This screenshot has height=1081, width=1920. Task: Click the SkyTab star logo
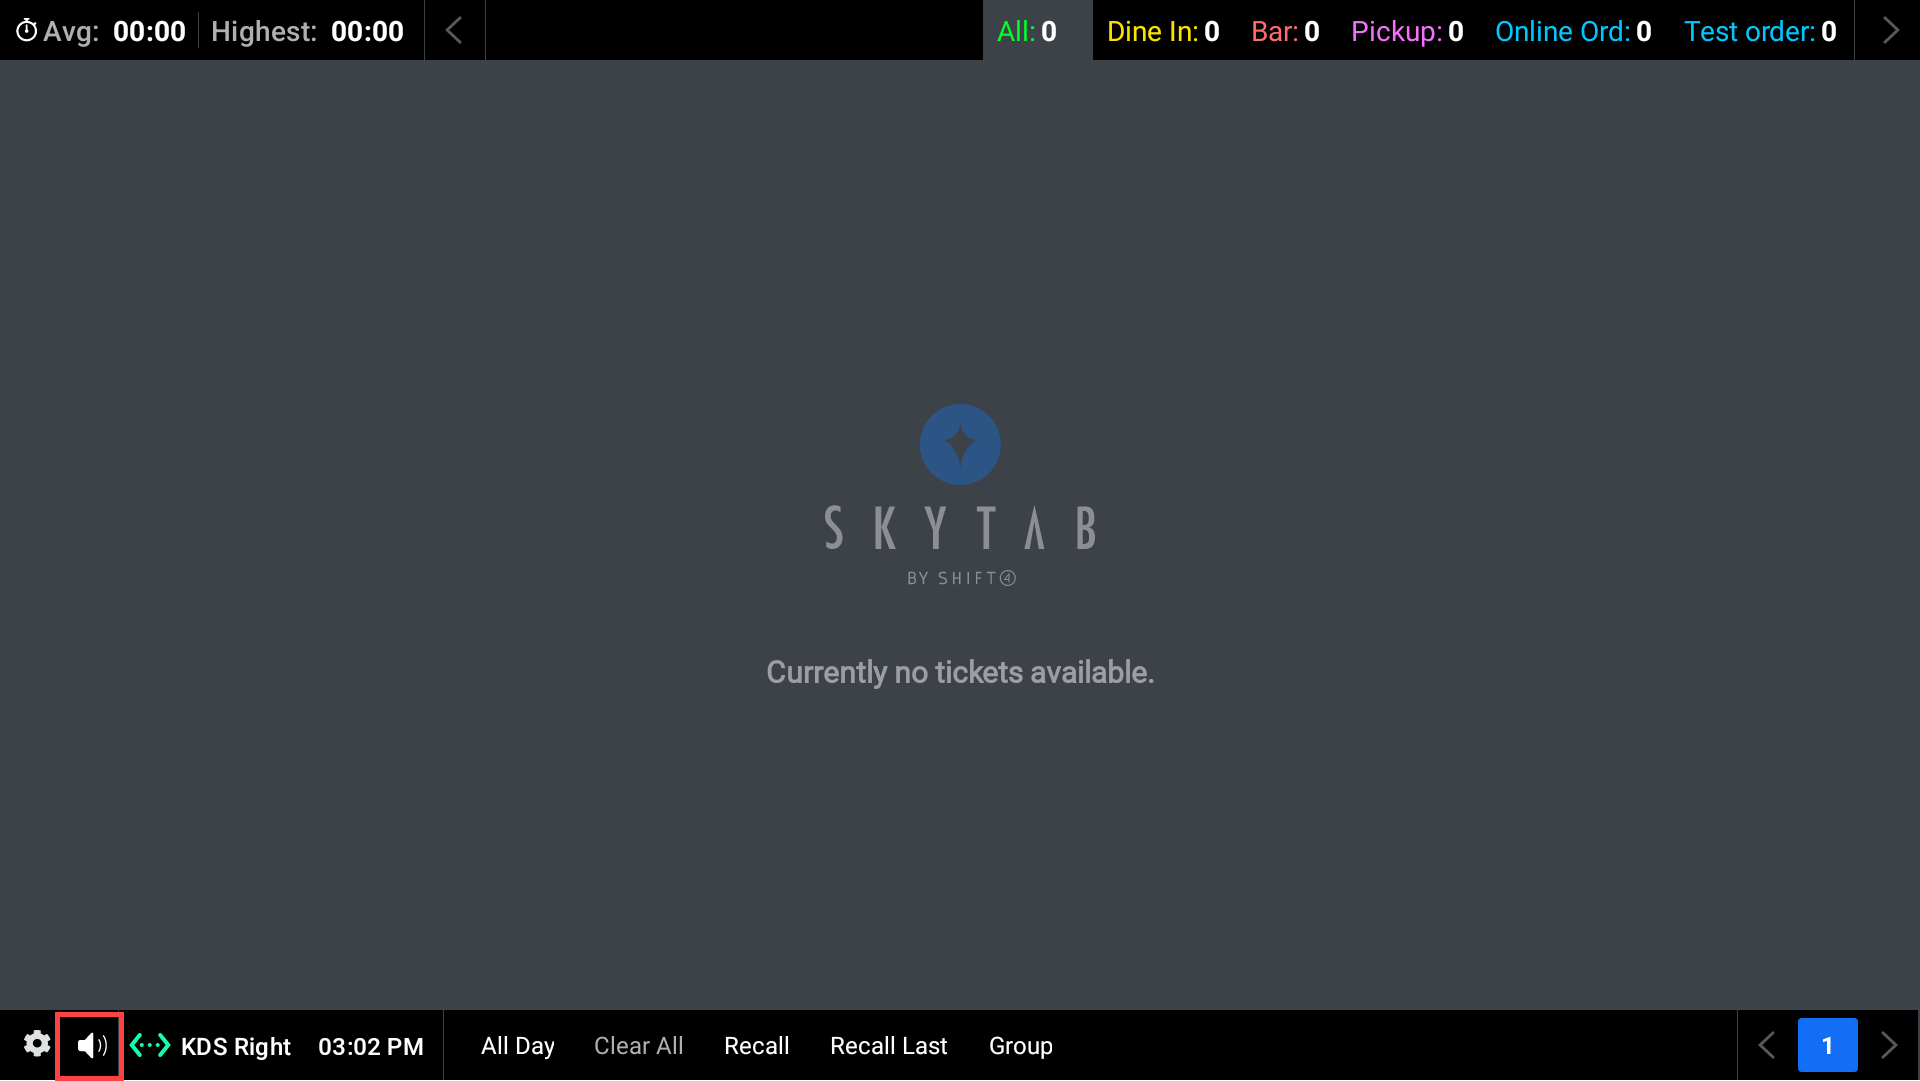960,445
